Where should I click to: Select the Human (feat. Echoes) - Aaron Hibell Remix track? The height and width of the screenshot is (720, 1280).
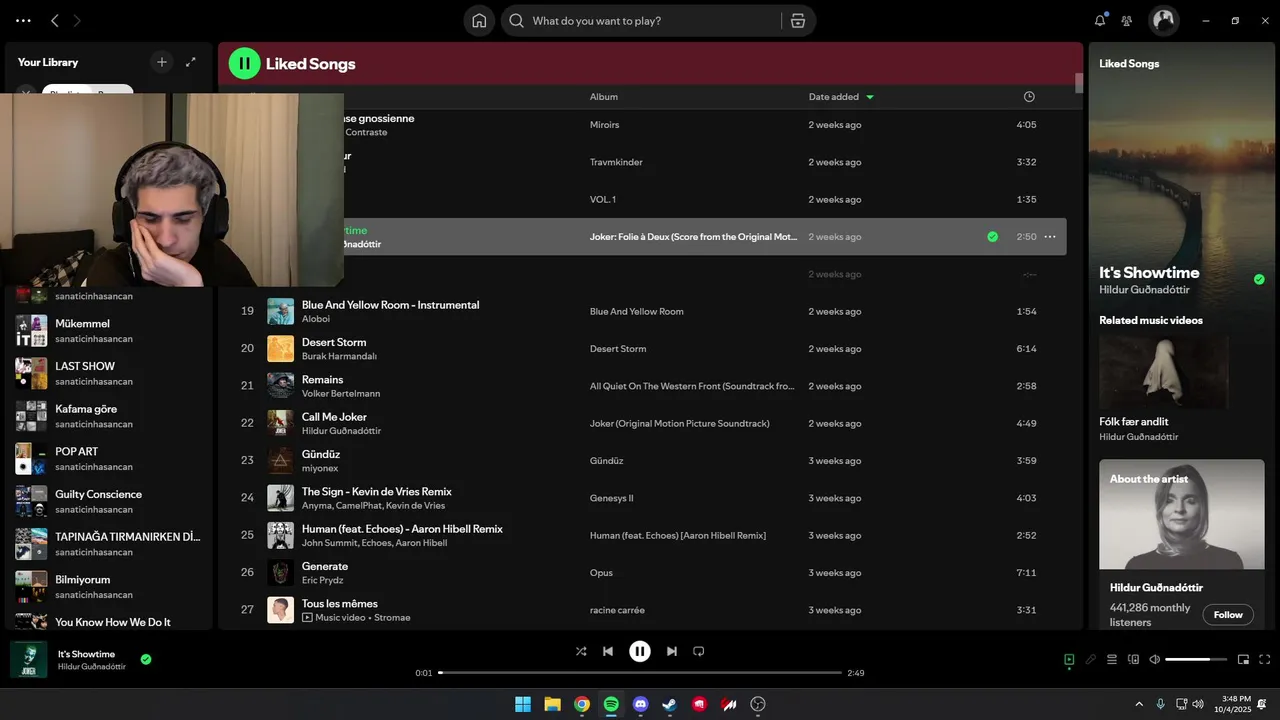pyautogui.click(x=402, y=529)
